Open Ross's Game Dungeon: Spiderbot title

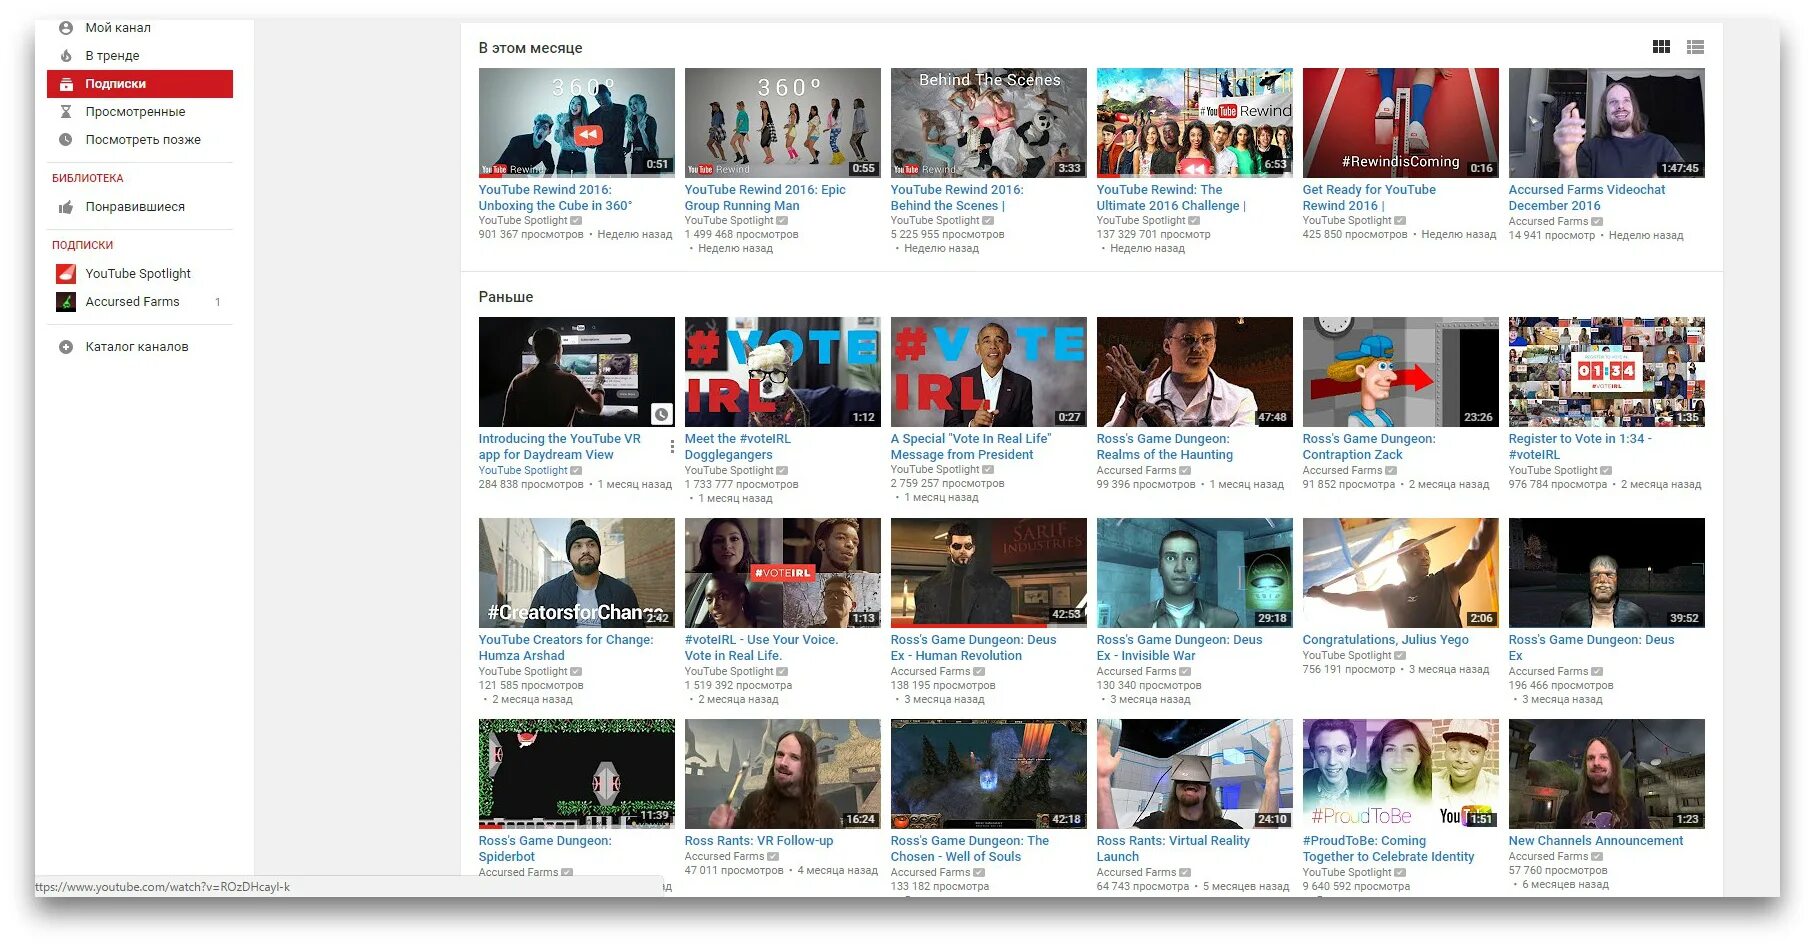[545, 849]
